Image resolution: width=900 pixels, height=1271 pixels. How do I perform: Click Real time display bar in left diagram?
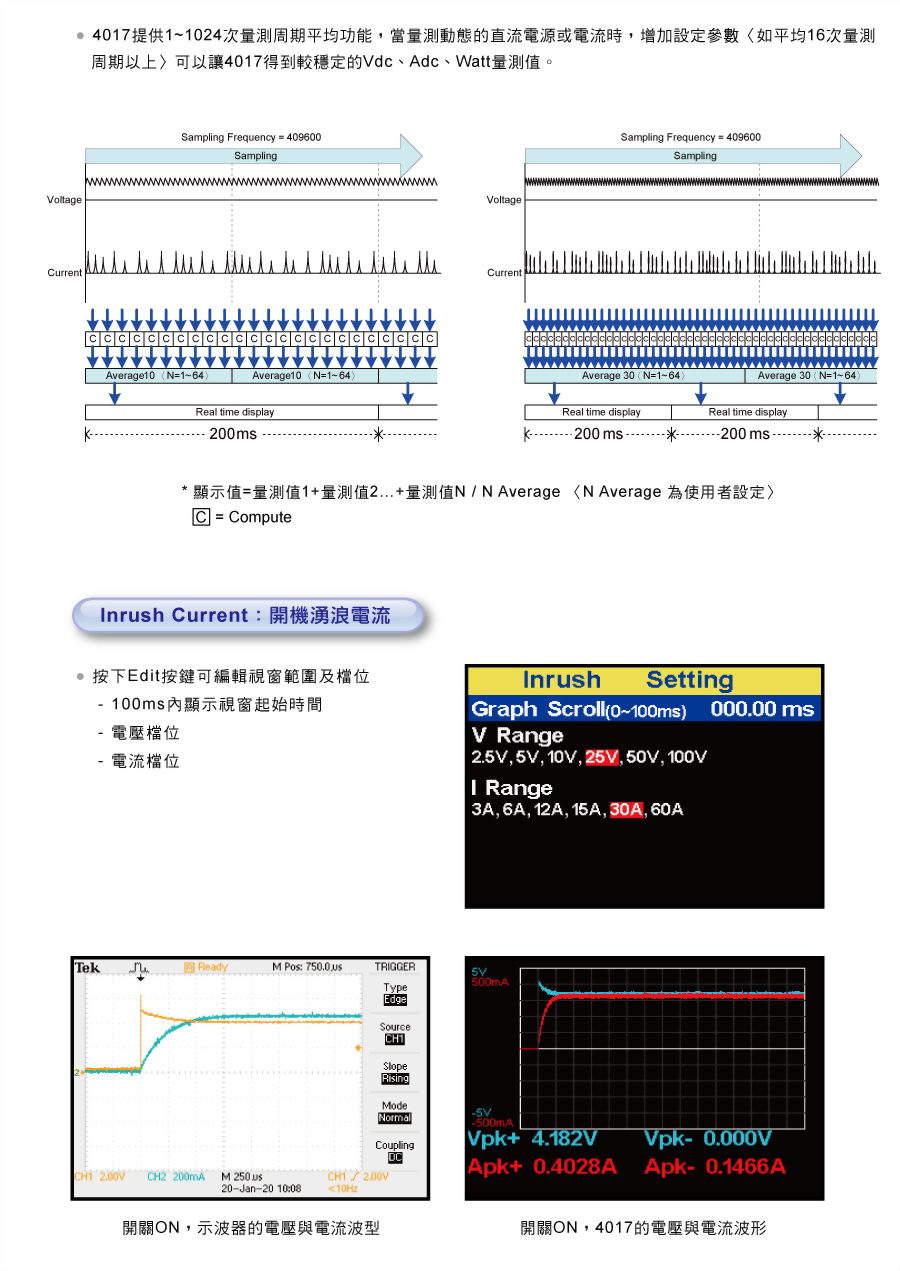click(x=232, y=412)
